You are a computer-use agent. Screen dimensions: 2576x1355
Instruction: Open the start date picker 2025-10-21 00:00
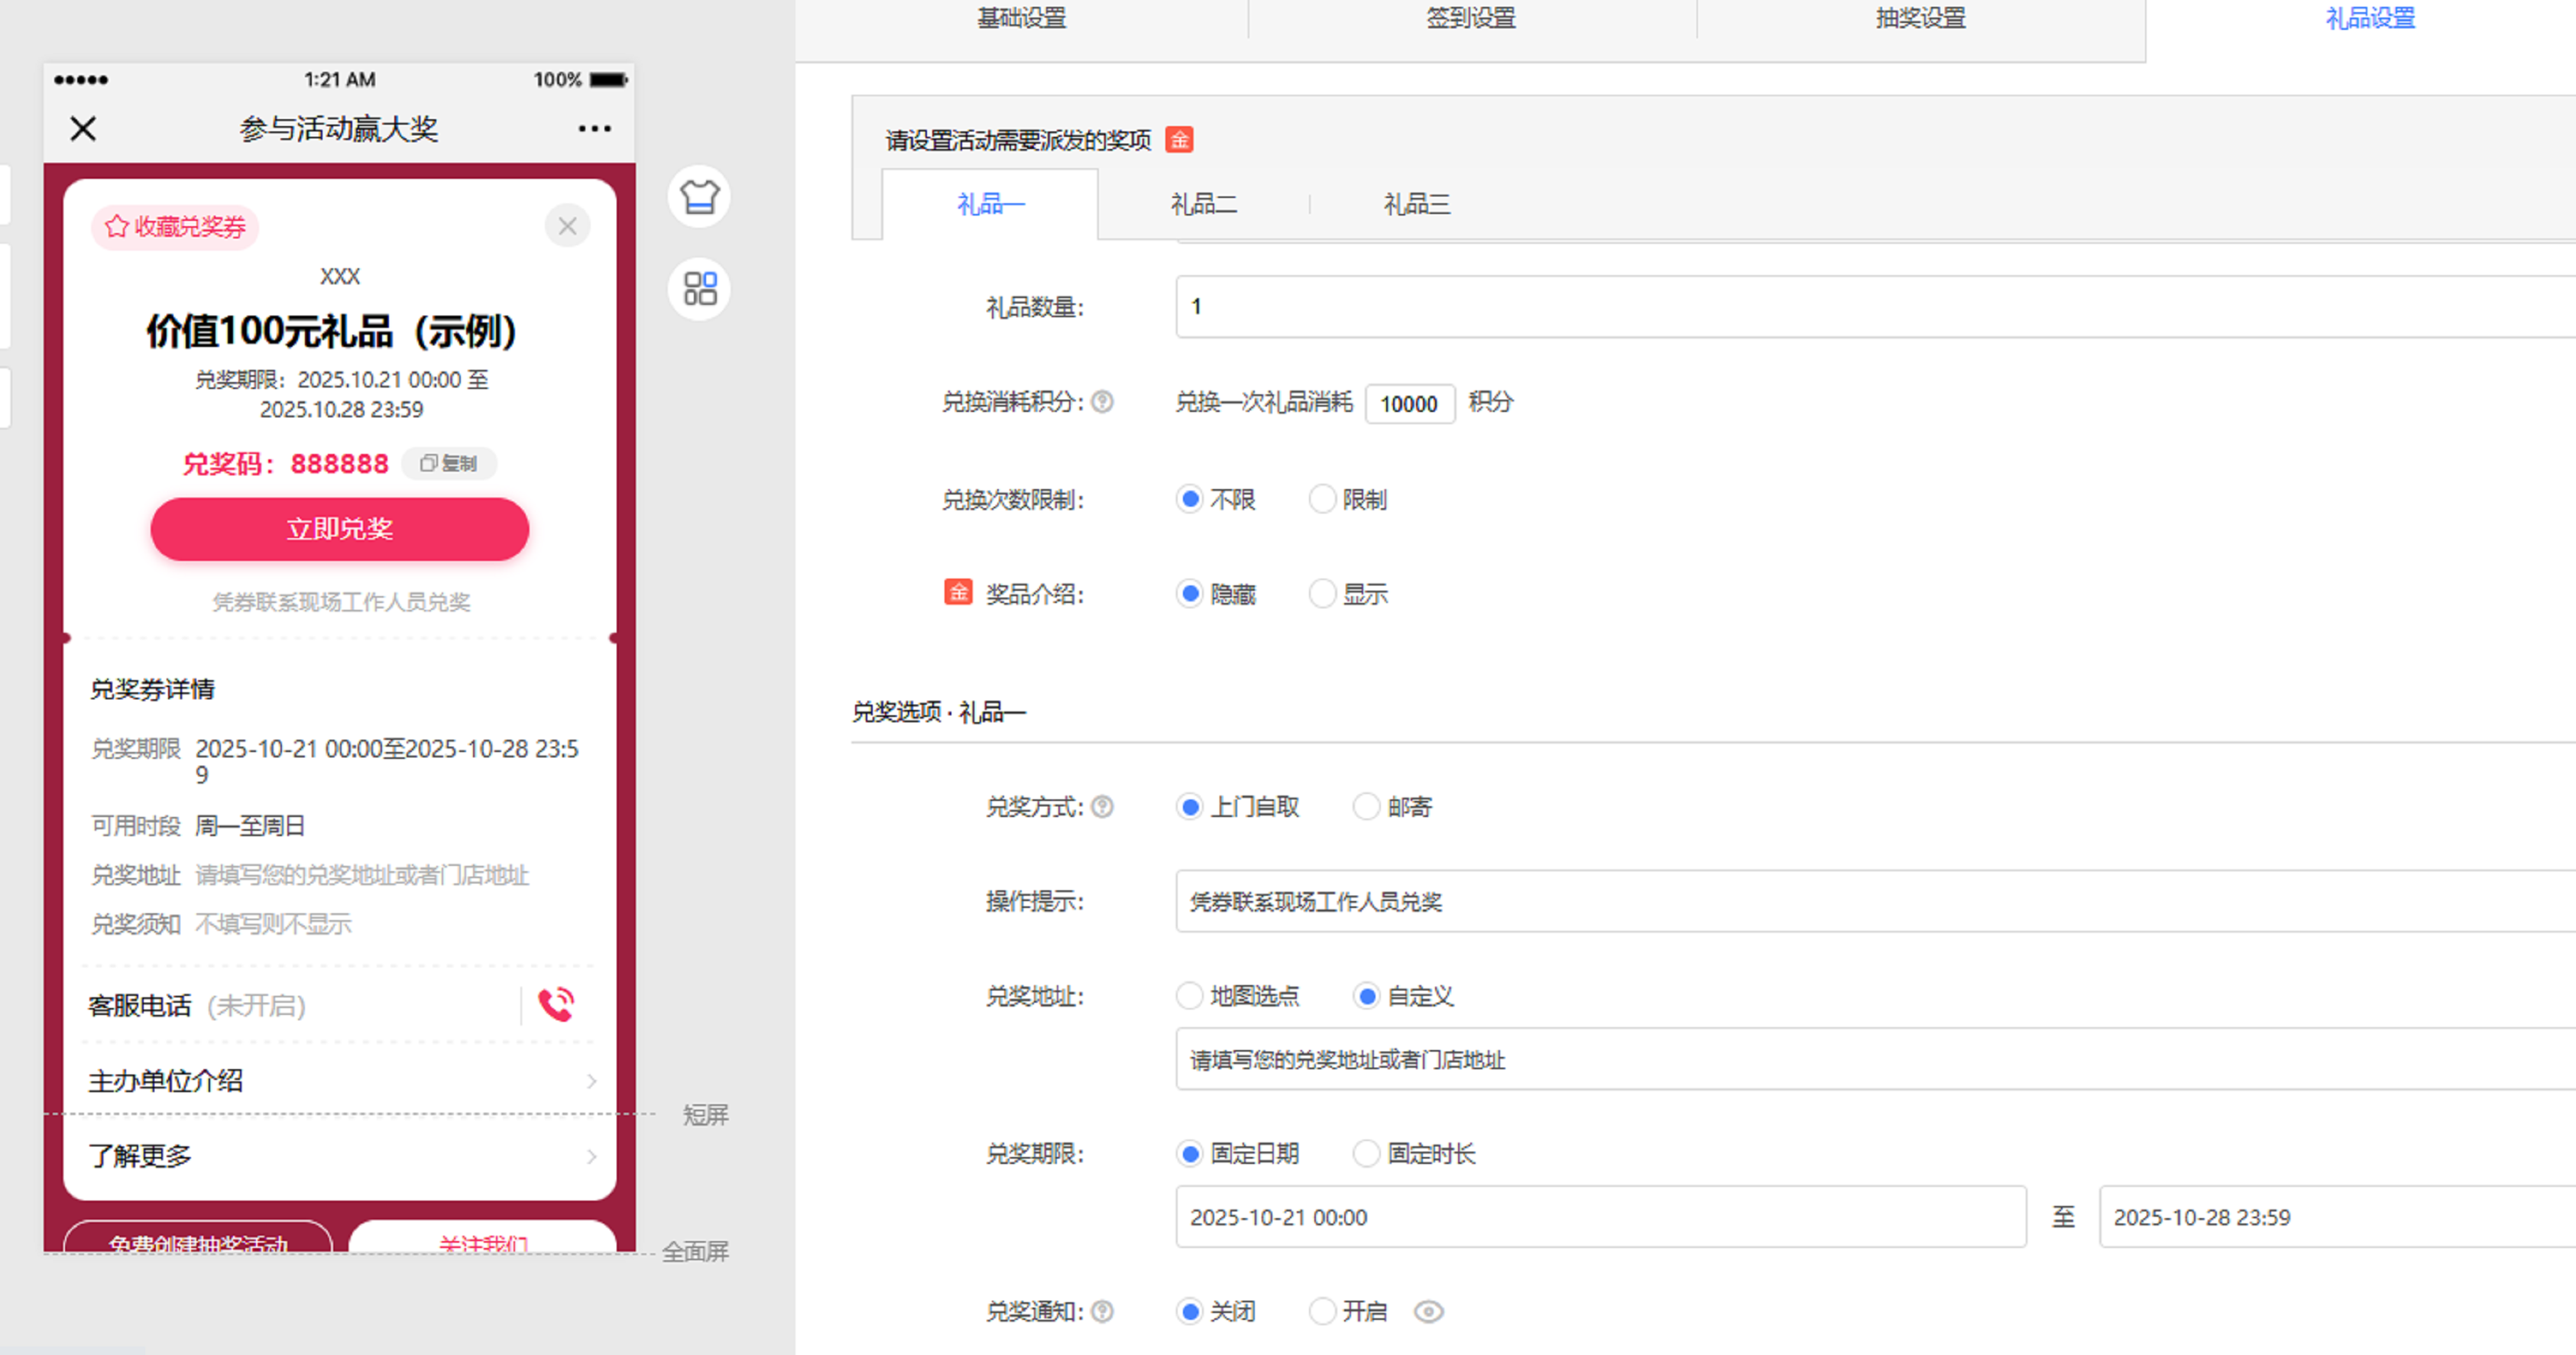[x=1600, y=1217]
